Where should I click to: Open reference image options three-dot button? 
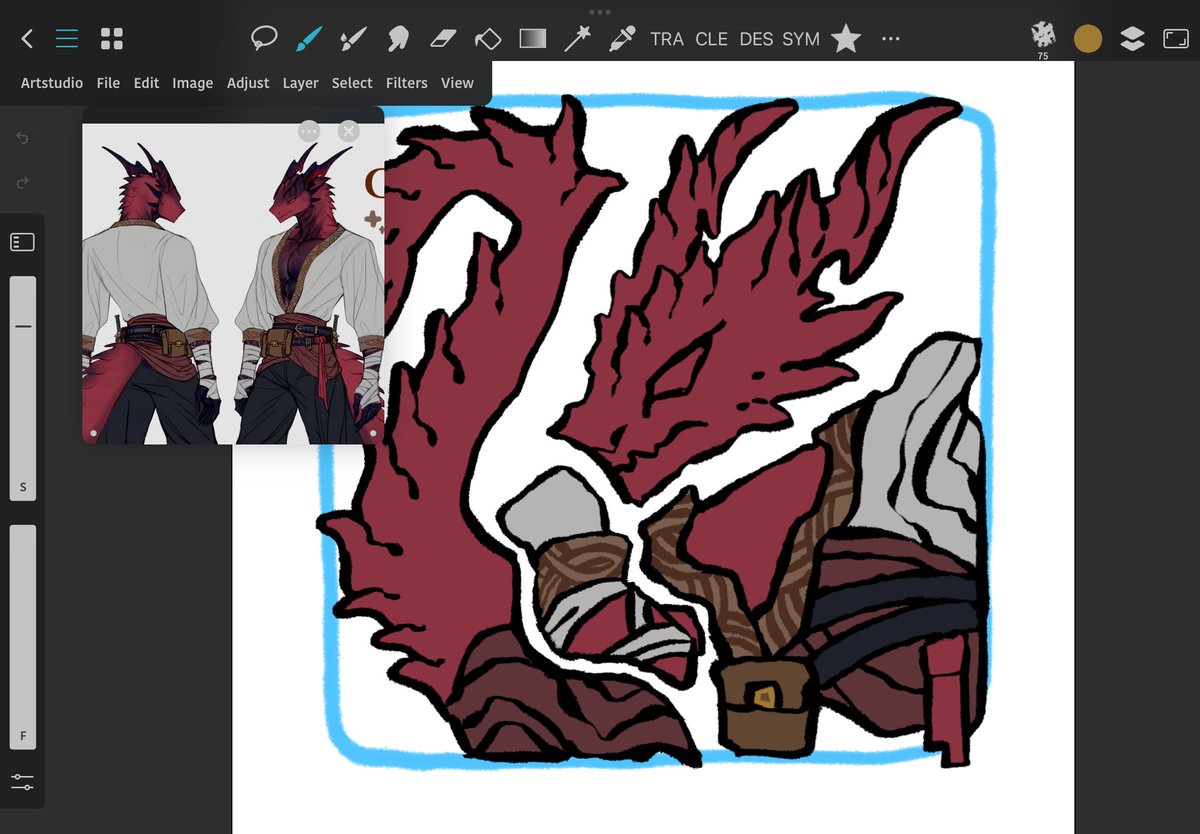tap(309, 131)
